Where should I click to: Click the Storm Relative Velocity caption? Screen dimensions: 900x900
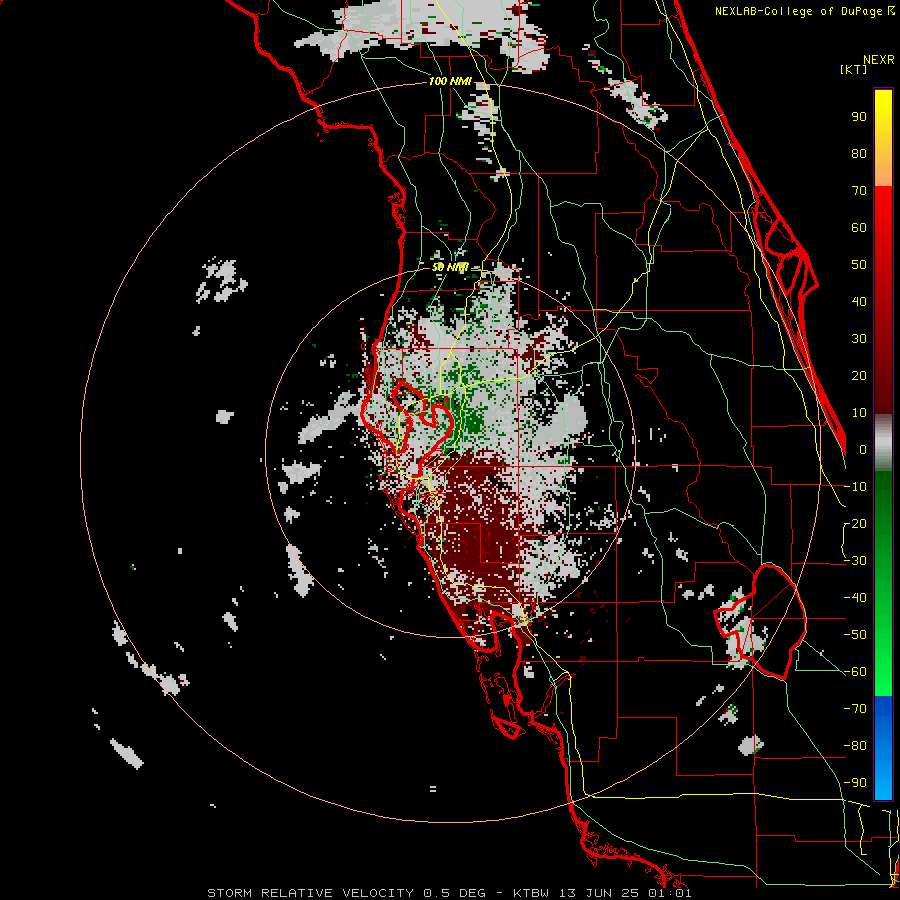(449, 893)
